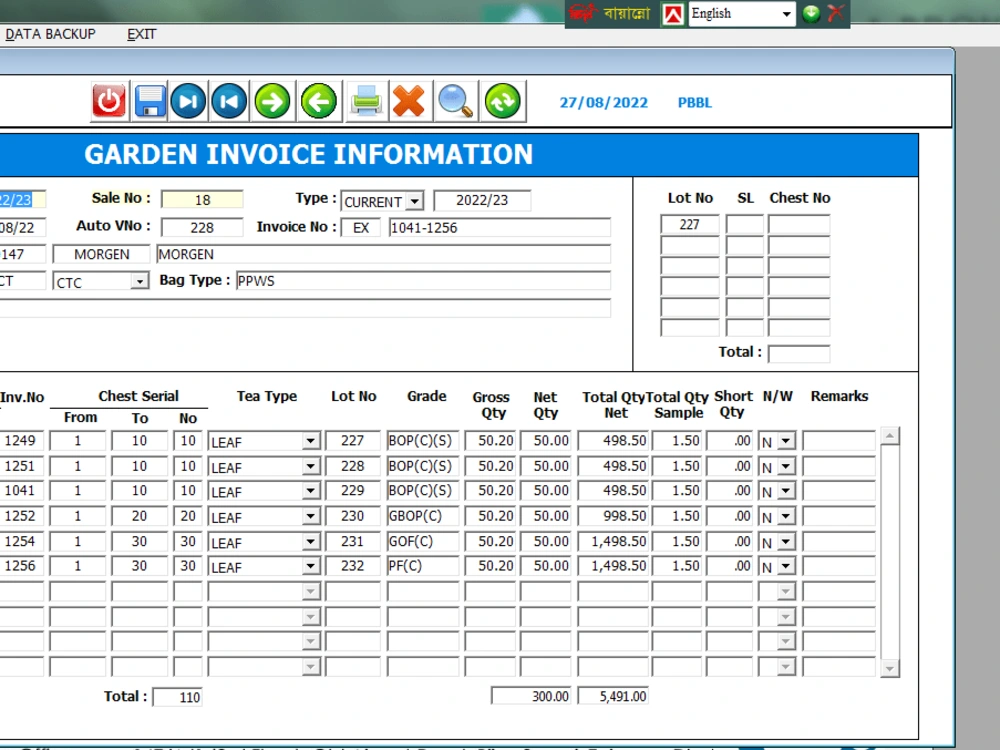The width and height of the screenshot is (1000, 750).
Task: Open DATA BACKUP menu
Action: click(50, 34)
